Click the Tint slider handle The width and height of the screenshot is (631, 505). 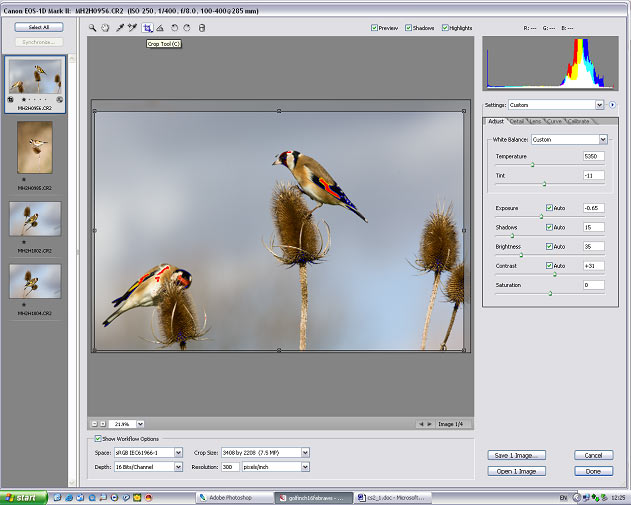click(x=544, y=184)
